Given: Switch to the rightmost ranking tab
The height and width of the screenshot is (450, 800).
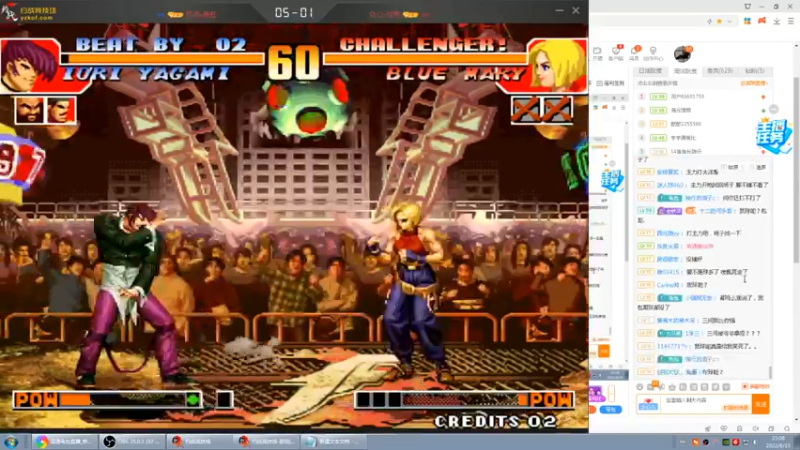Looking at the screenshot, I should (755, 71).
